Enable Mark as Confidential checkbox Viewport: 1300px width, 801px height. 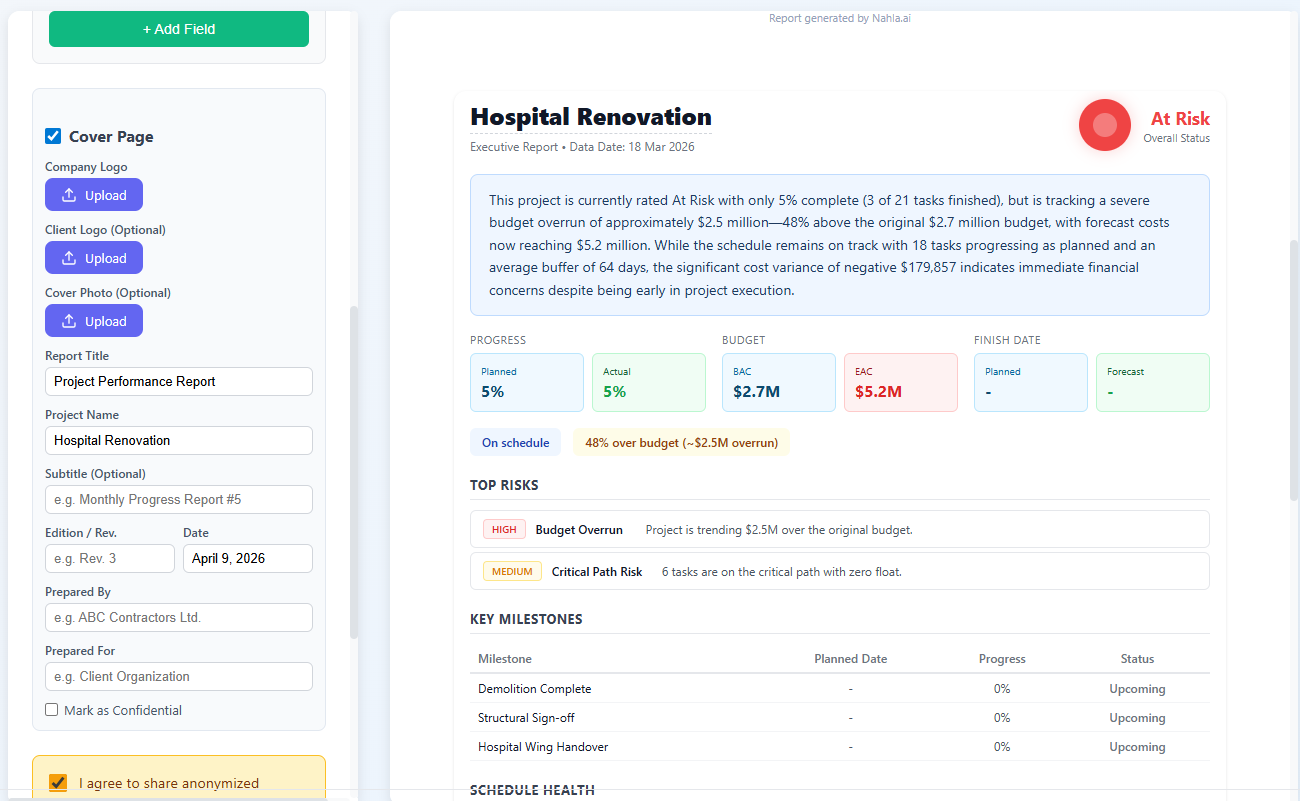(x=52, y=710)
